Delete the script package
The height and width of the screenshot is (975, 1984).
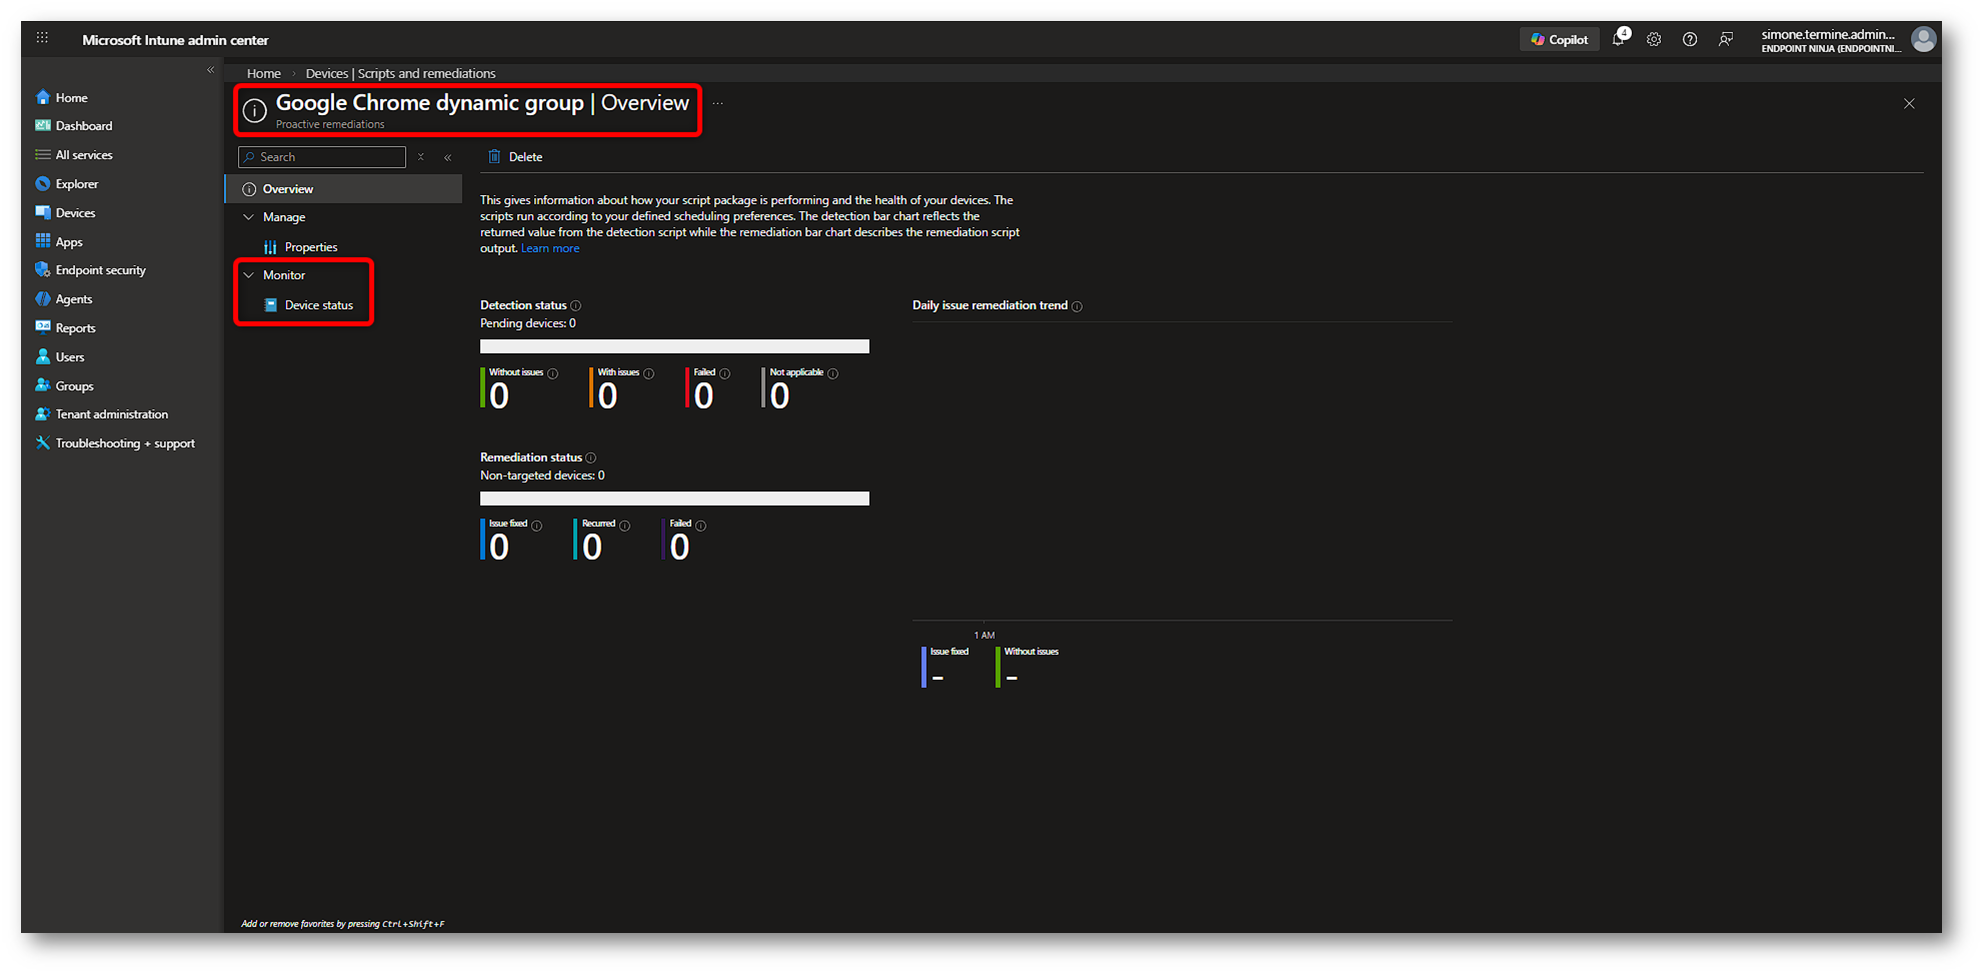[515, 157]
